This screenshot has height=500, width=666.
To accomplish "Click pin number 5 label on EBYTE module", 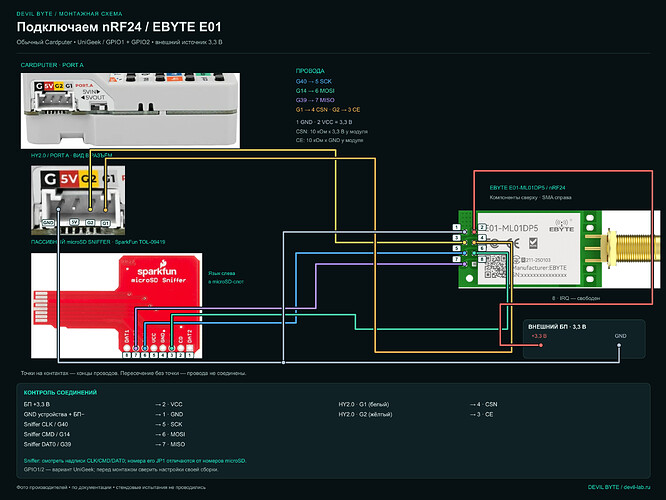I will (x=457, y=248).
